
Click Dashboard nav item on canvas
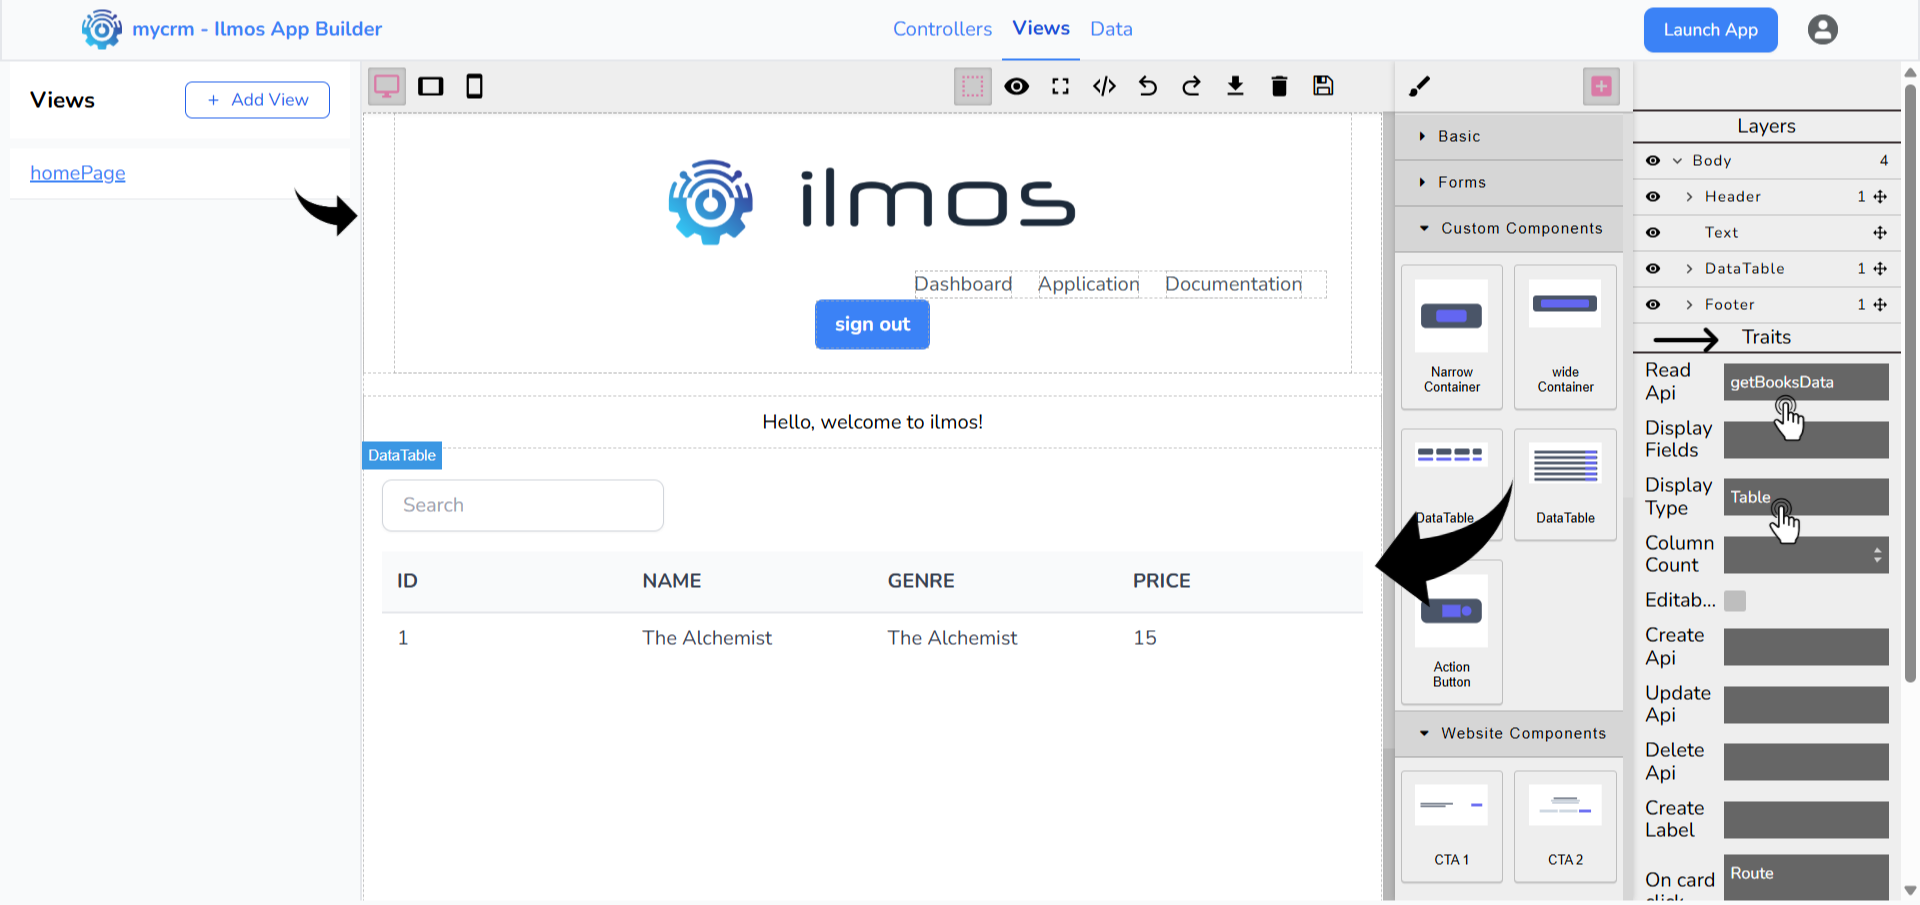pyautogui.click(x=963, y=284)
